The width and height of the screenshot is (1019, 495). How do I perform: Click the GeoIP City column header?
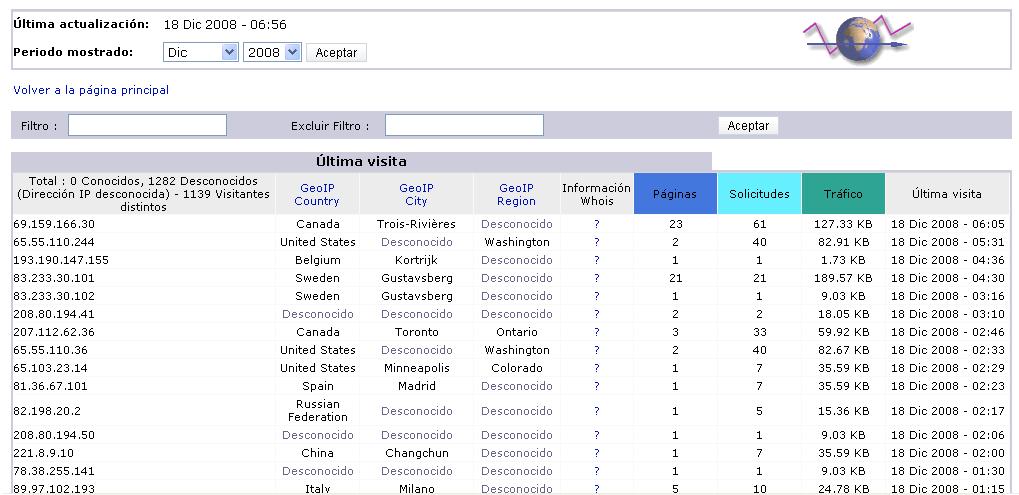(x=416, y=194)
